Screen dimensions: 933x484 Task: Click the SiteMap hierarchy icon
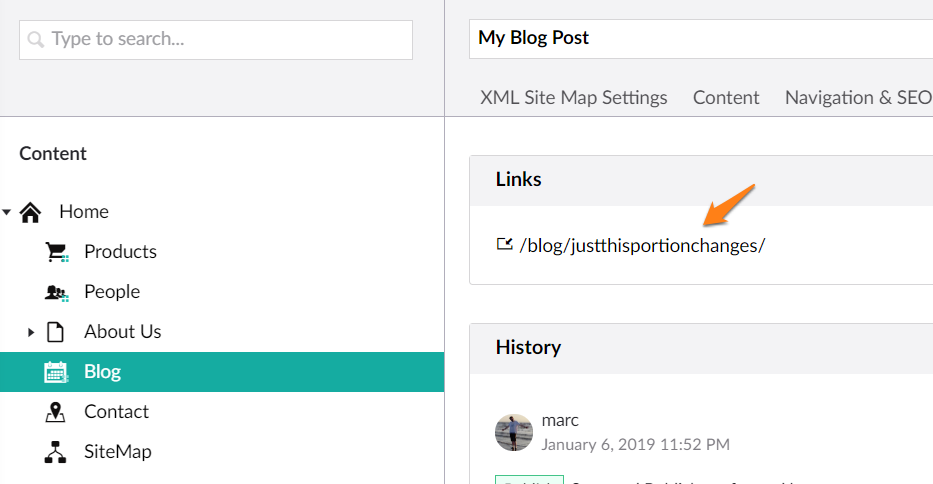click(55, 452)
